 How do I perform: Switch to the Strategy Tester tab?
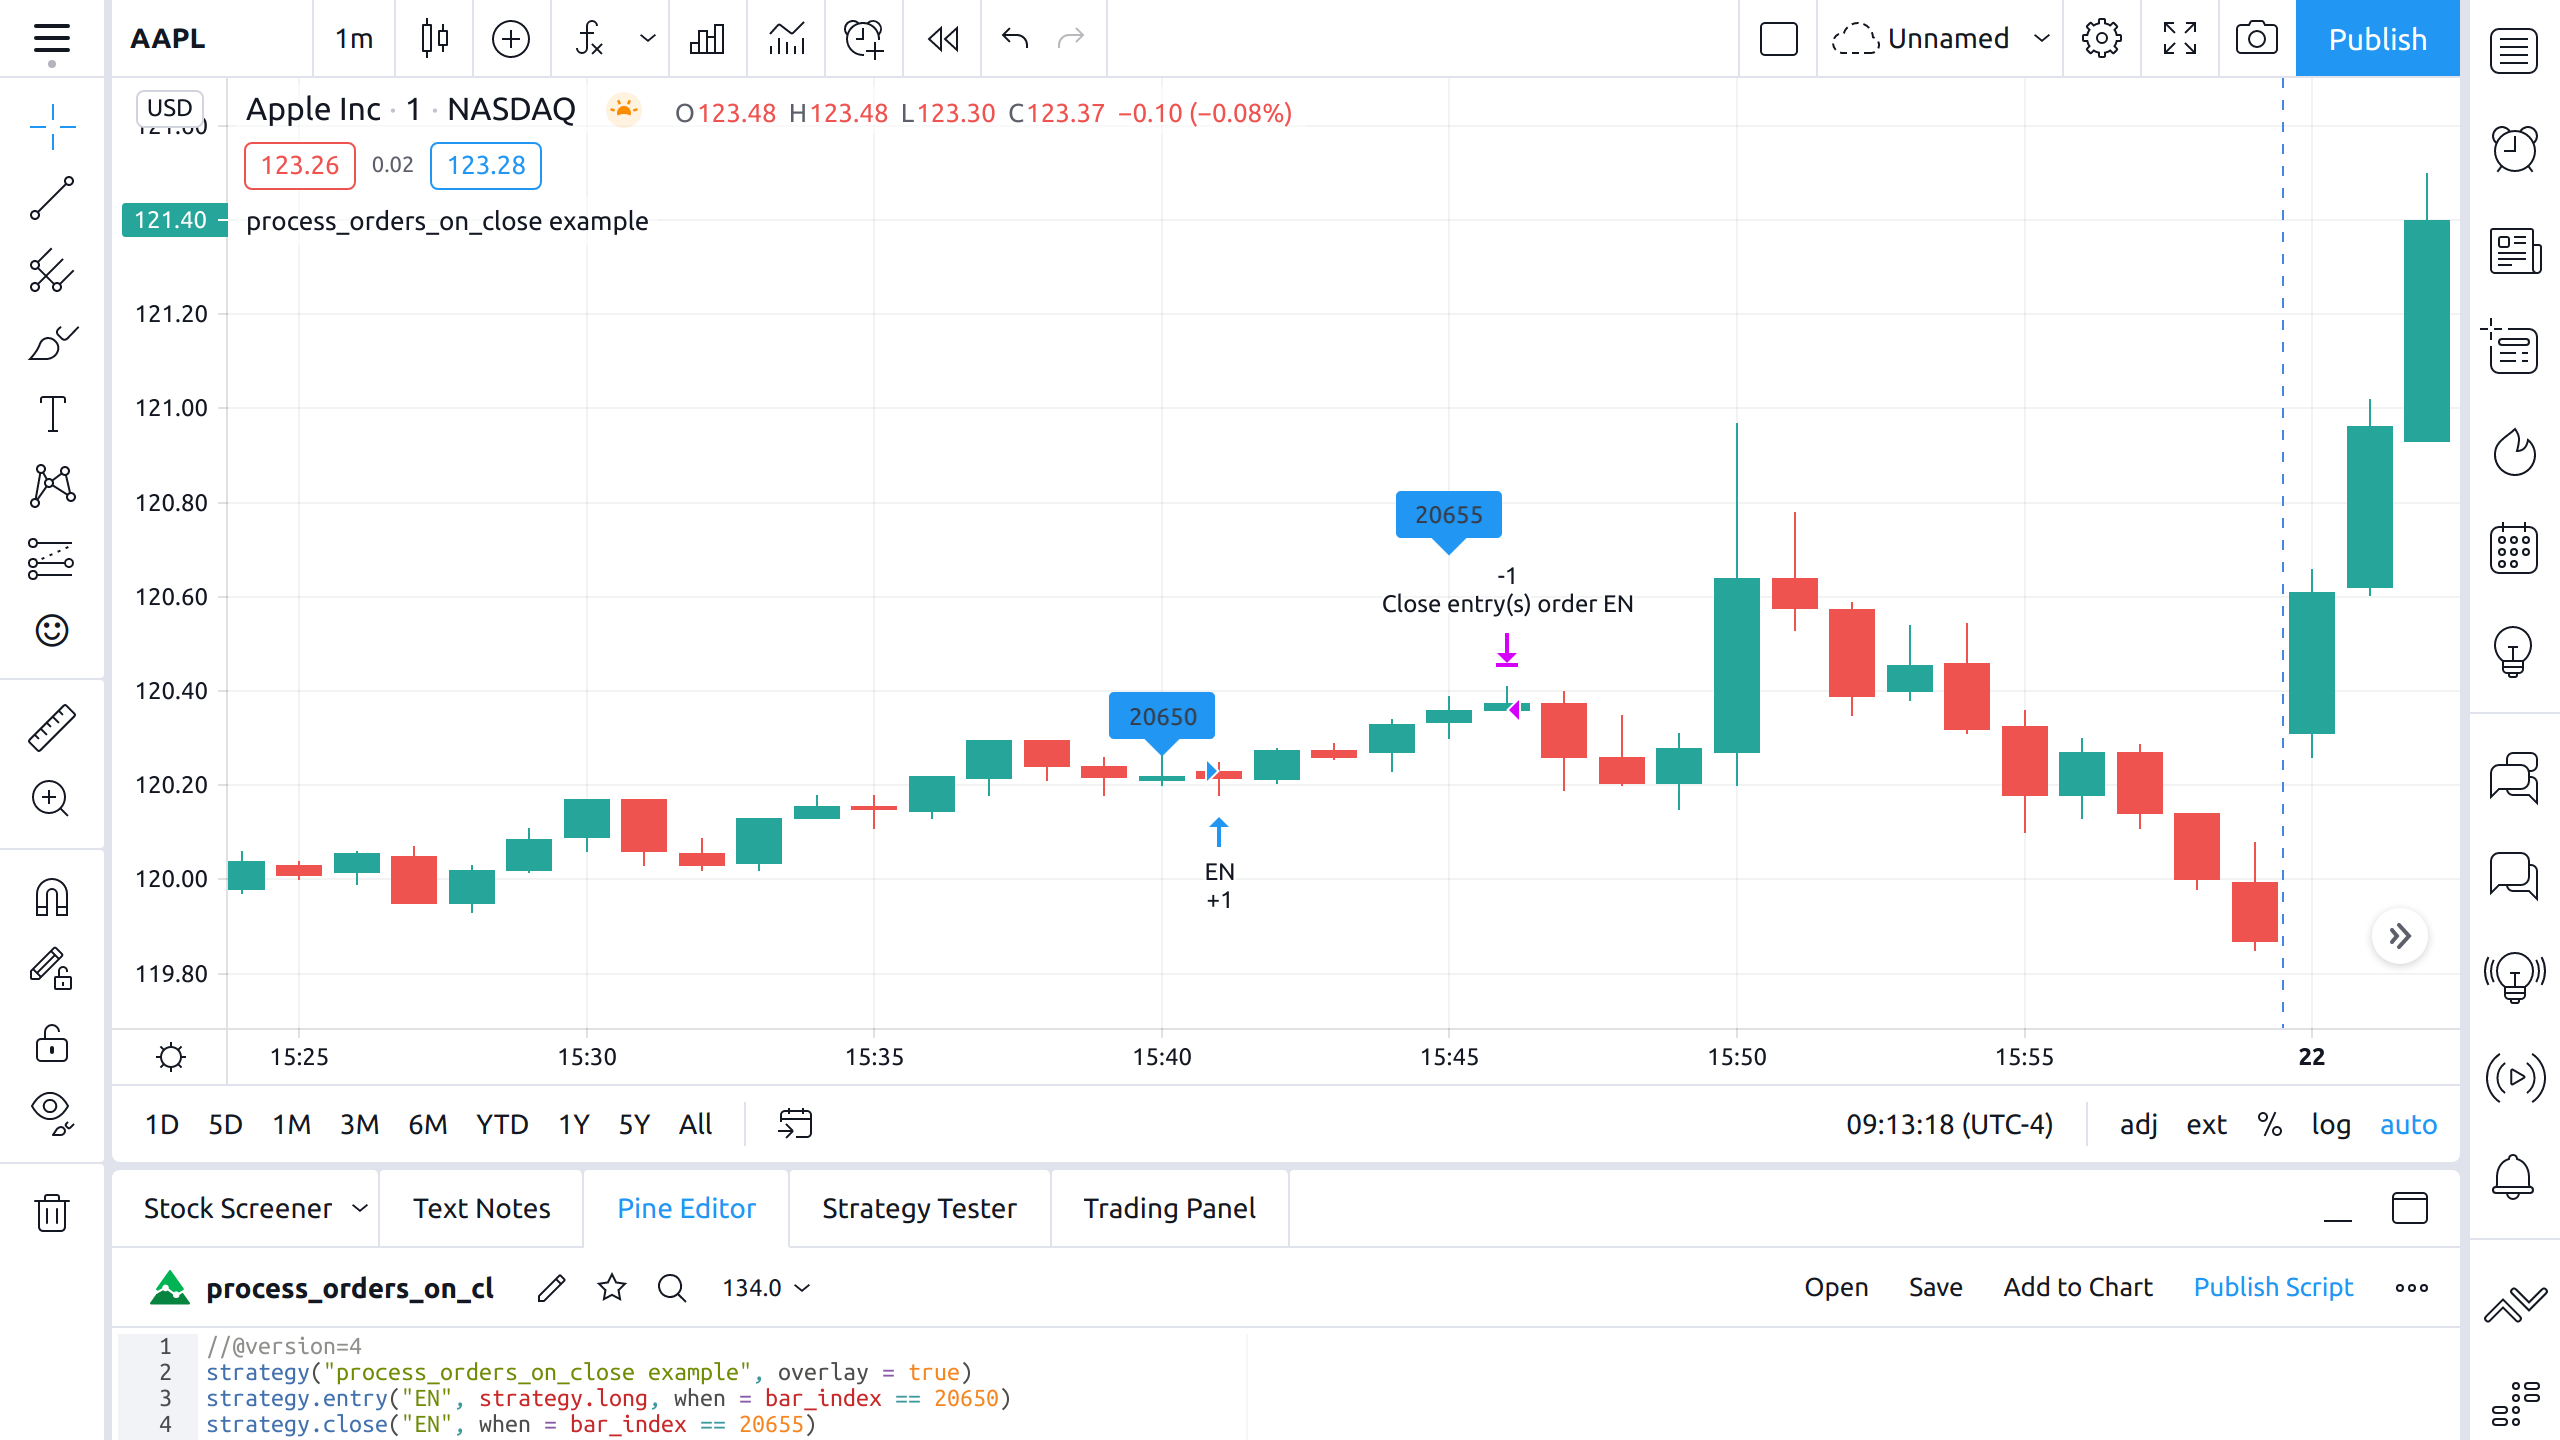point(919,1208)
